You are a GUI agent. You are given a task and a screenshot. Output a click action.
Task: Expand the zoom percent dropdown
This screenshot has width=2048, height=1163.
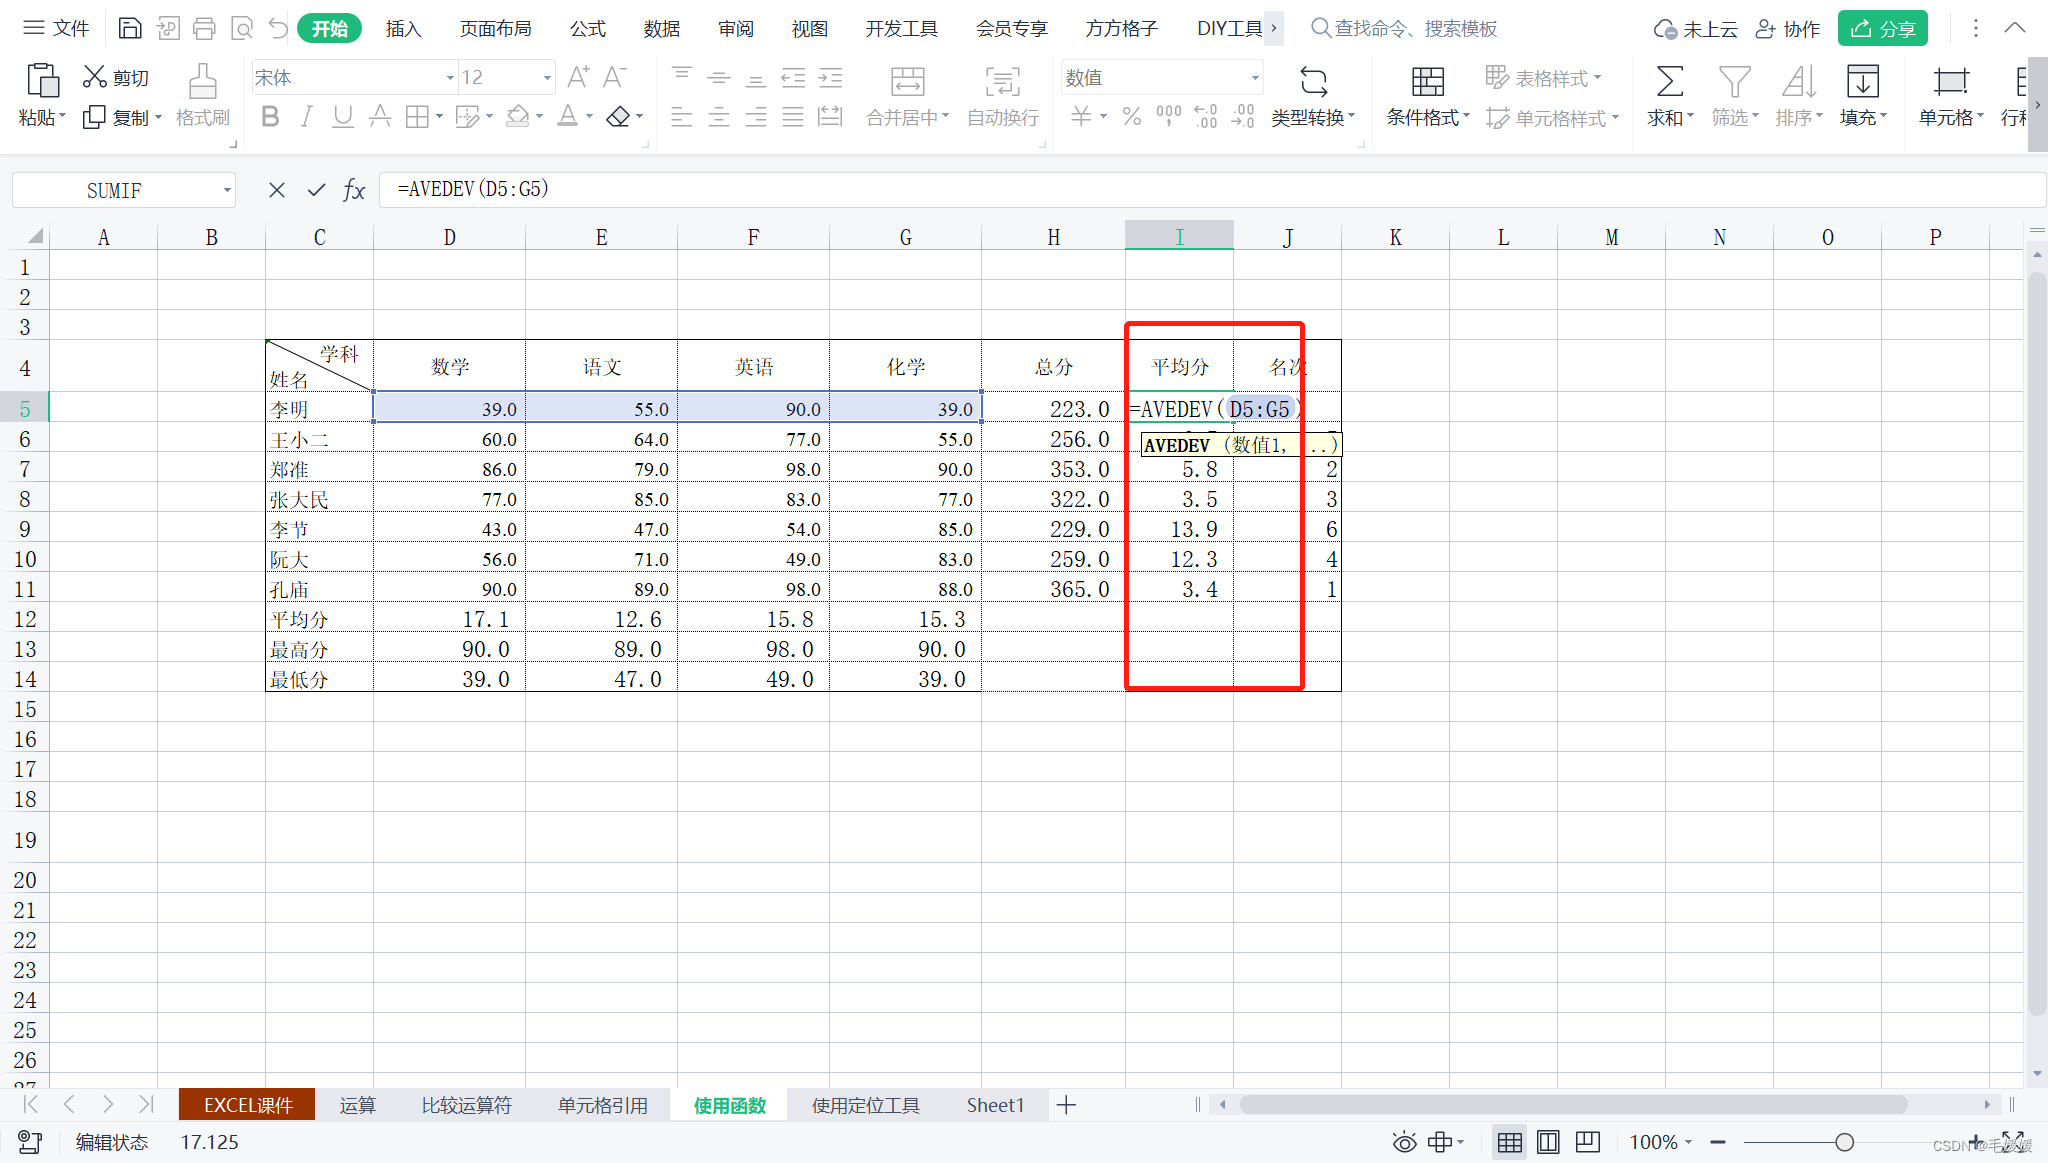pyautogui.click(x=1689, y=1142)
